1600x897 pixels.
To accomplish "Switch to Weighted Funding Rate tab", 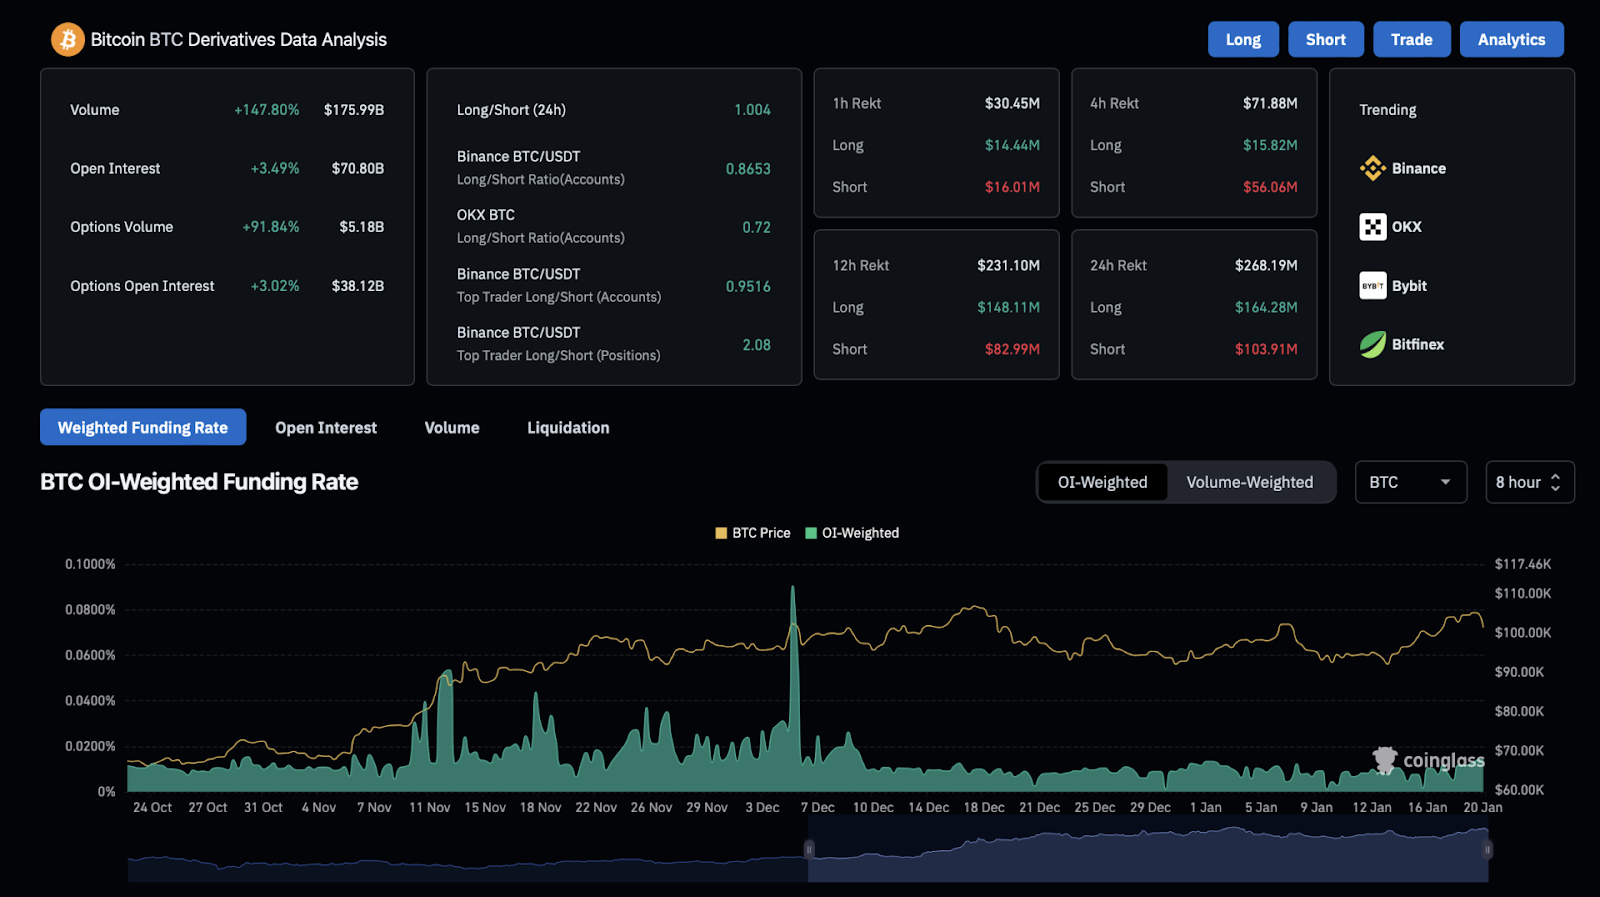I will coord(143,427).
